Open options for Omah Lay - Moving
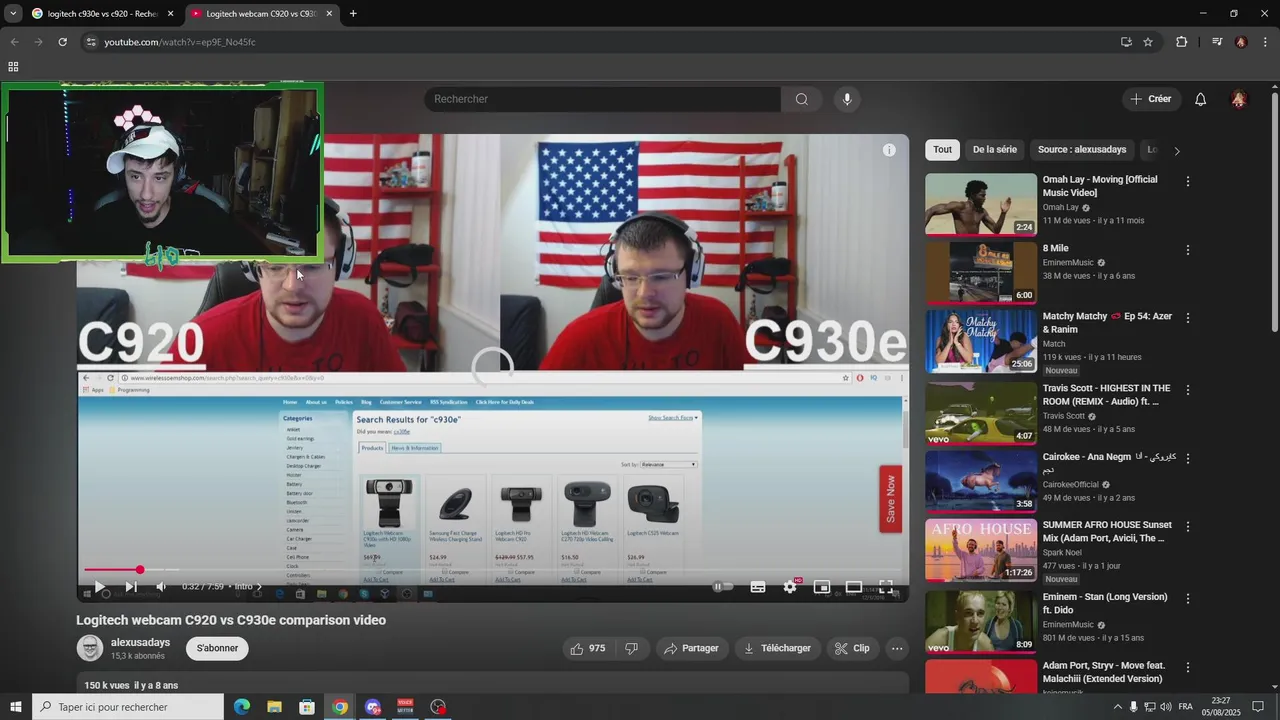Screen dimensions: 1280x720 [x=1188, y=182]
